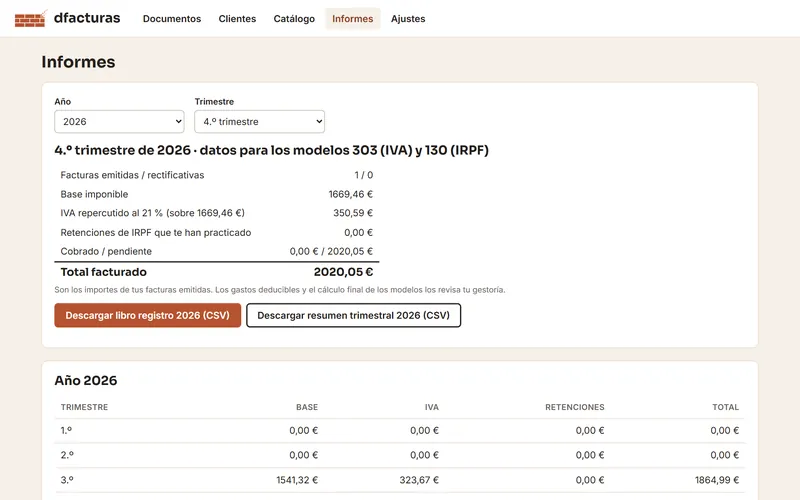Select the Informes navigation tab

coord(353,19)
